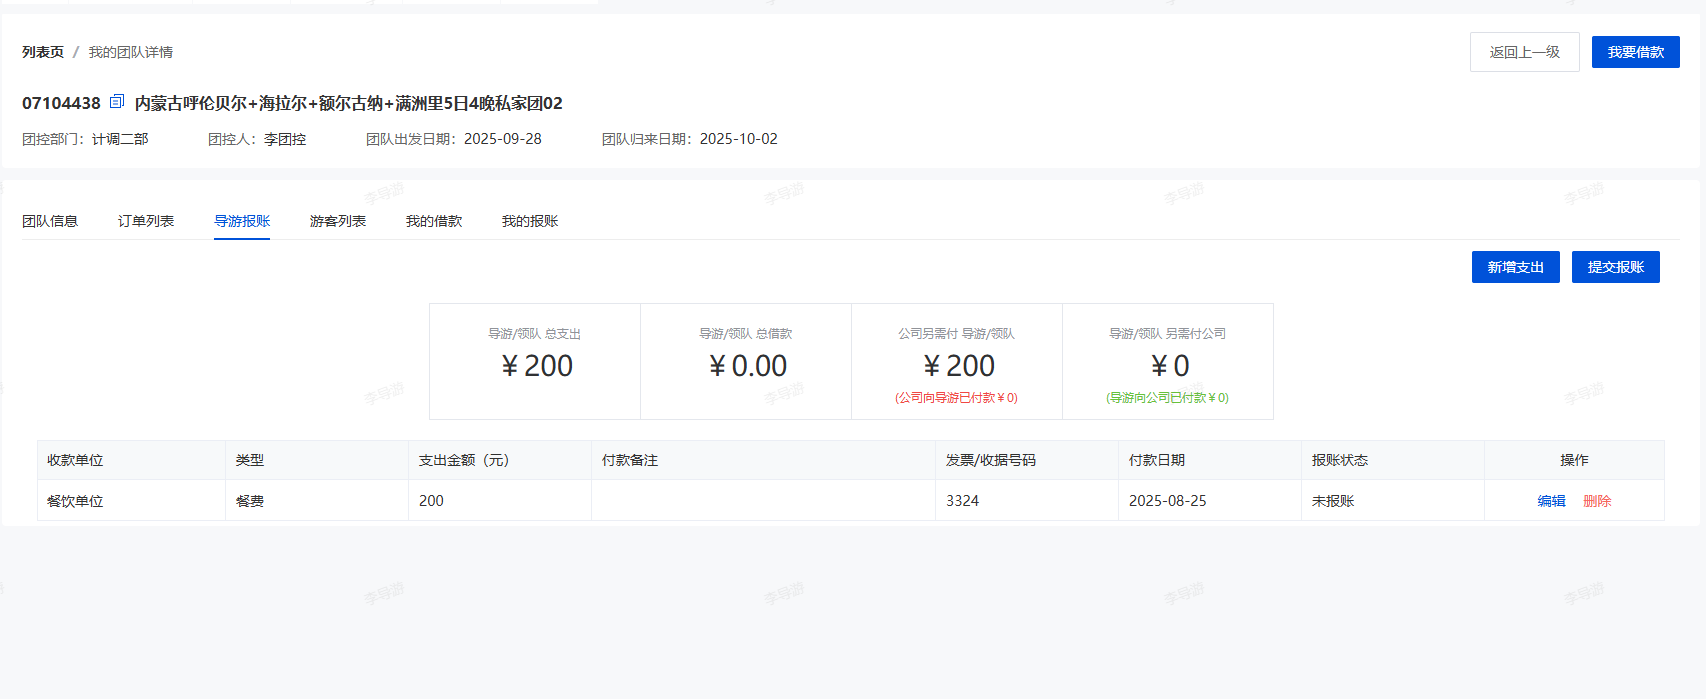Image resolution: width=1706 pixels, height=699 pixels.
Task: Click the 新增支出 button
Action: pos(1515,267)
